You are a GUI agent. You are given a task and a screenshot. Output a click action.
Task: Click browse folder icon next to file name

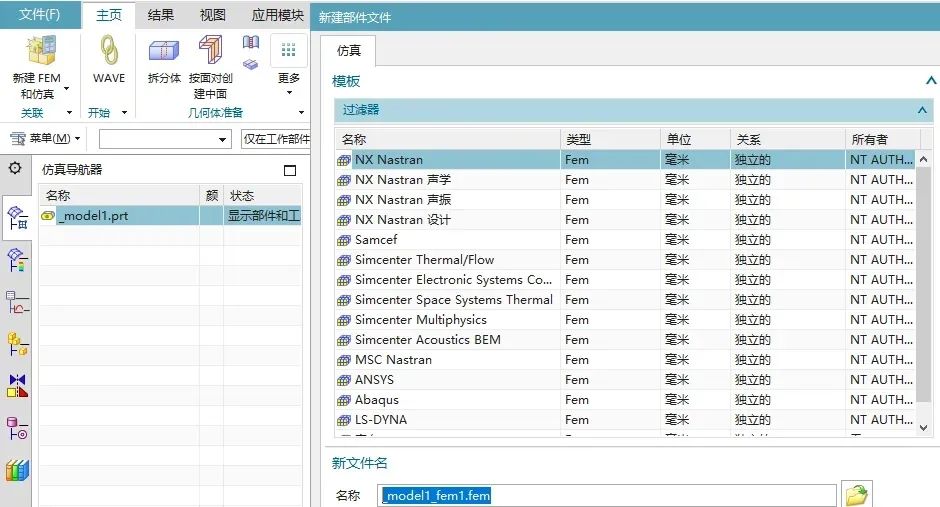coord(857,495)
